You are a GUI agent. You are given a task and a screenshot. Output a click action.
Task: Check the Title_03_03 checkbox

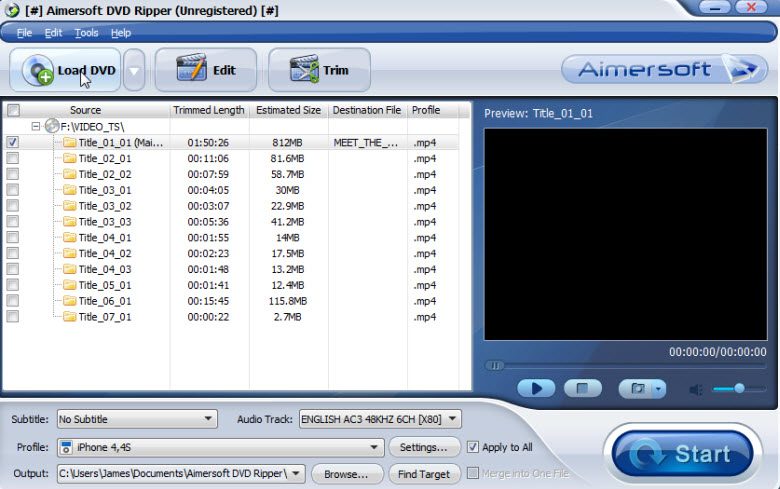point(12,221)
